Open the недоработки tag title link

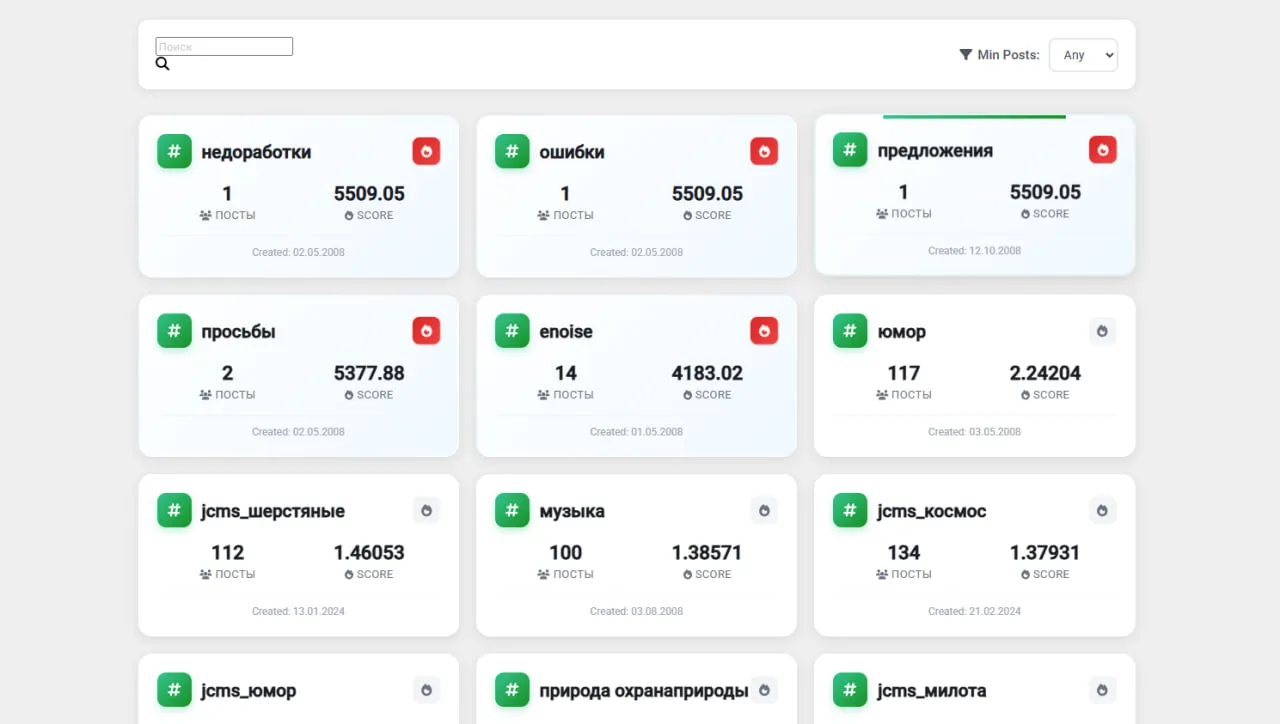(256, 152)
